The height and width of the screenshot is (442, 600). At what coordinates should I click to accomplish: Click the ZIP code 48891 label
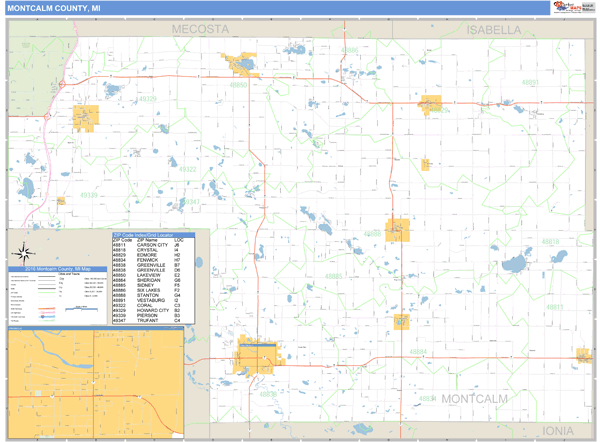pyautogui.click(x=531, y=82)
